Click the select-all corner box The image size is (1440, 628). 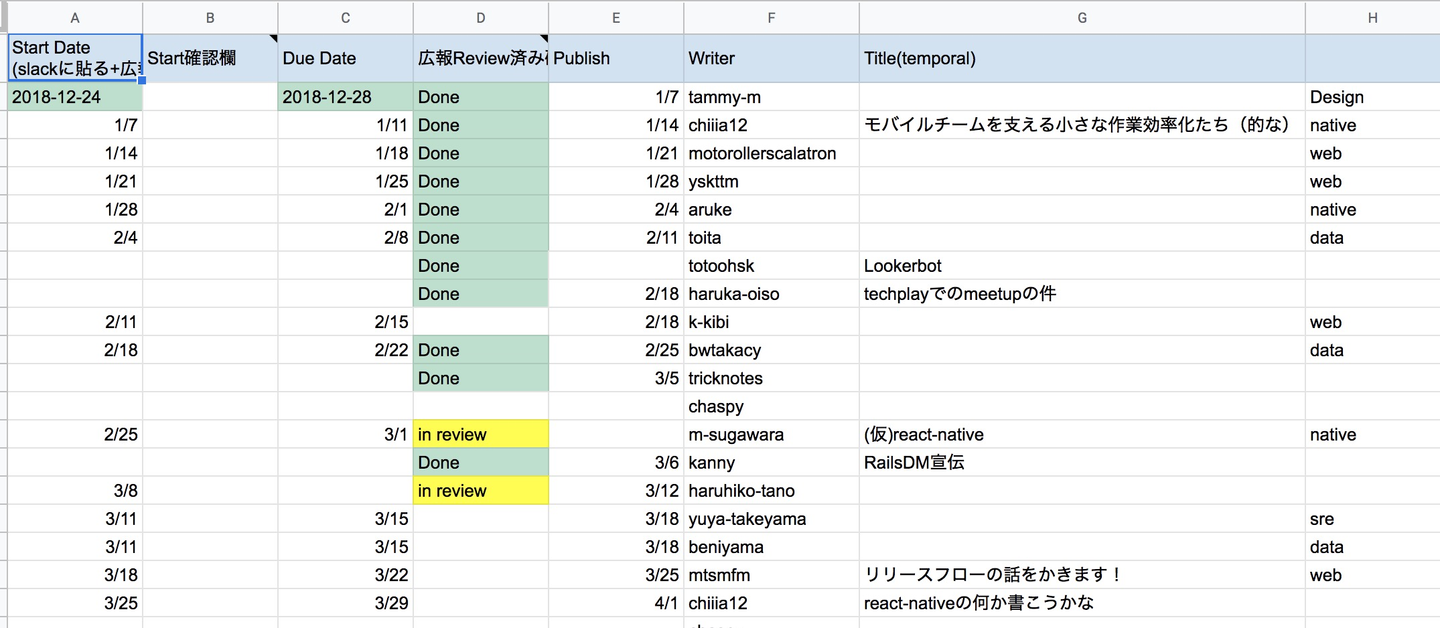tap(3, 18)
